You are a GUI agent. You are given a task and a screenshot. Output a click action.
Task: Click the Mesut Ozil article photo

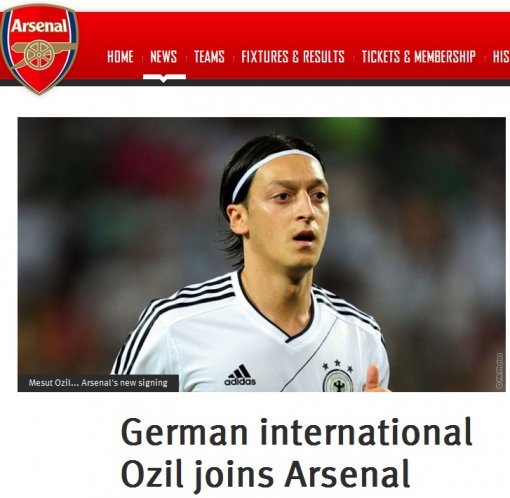262,254
